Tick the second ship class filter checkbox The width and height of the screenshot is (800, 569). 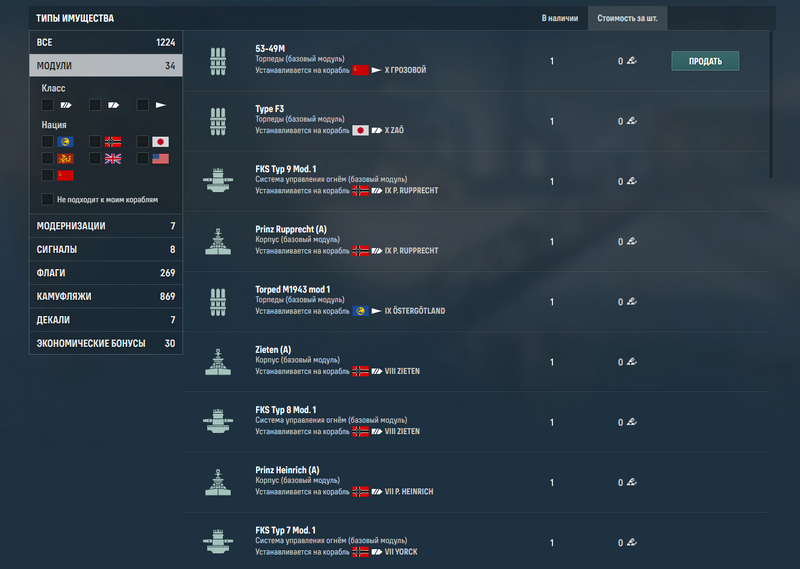95,105
